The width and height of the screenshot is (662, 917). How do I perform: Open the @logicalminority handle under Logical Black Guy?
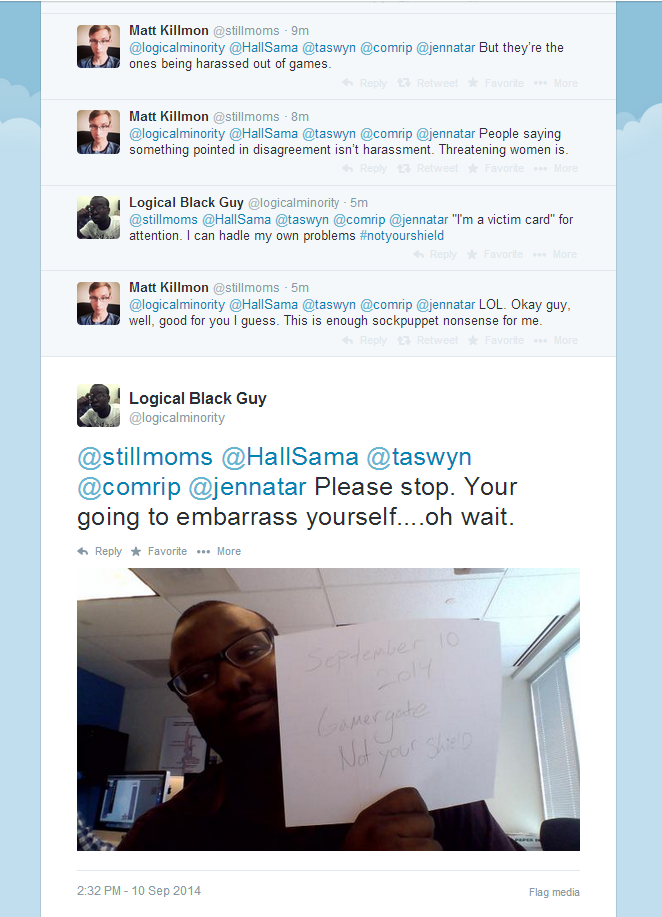coord(177,418)
